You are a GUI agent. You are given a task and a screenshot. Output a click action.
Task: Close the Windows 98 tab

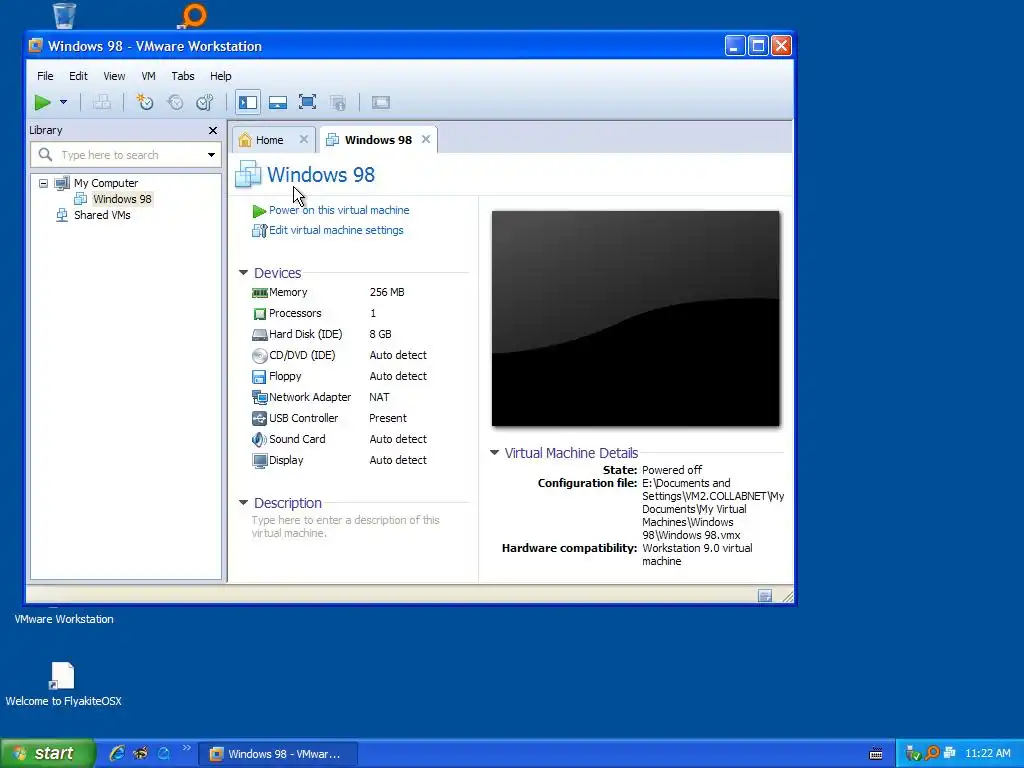pos(426,139)
